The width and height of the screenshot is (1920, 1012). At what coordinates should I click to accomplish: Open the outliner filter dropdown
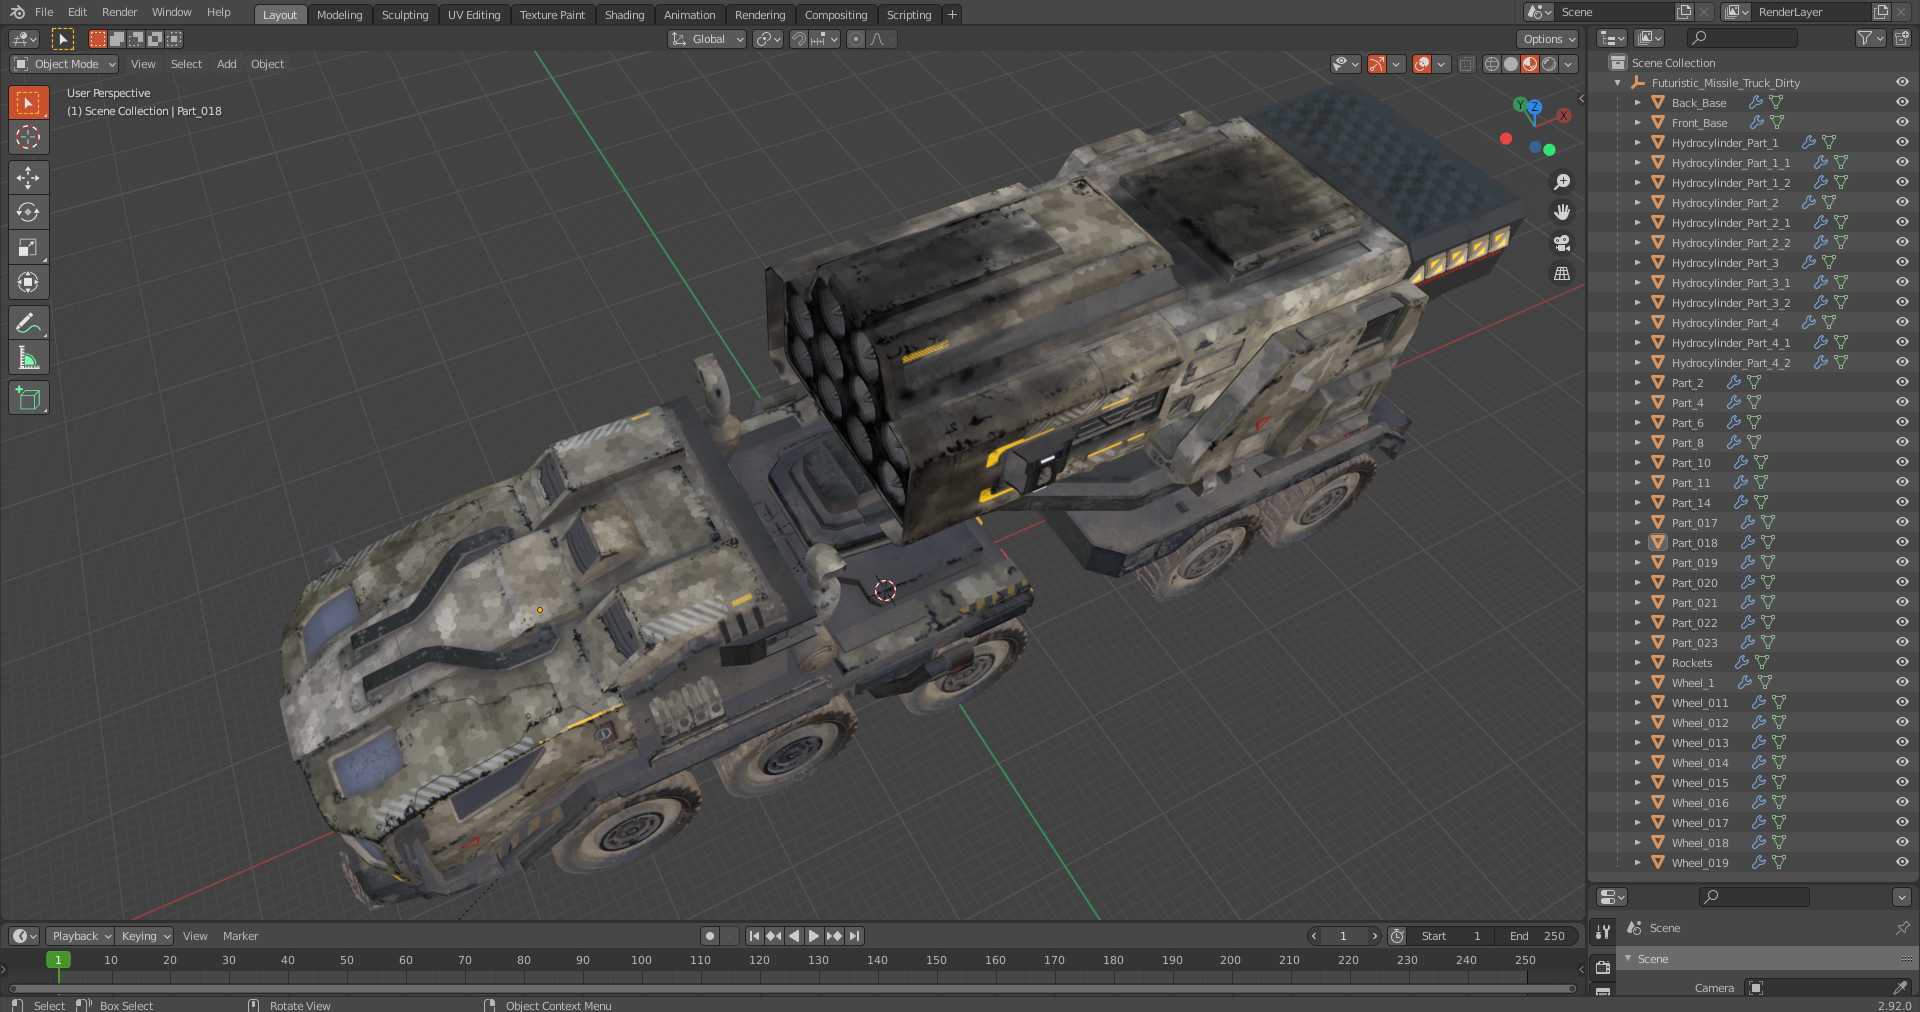(1870, 38)
